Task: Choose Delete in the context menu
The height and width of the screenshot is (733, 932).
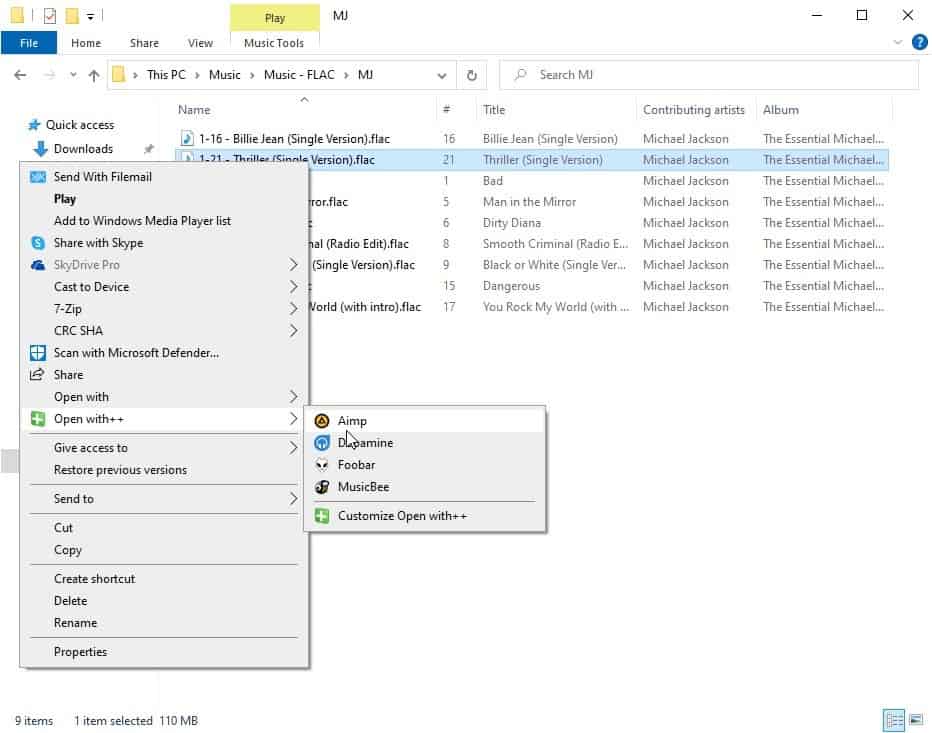Action: pos(164,600)
